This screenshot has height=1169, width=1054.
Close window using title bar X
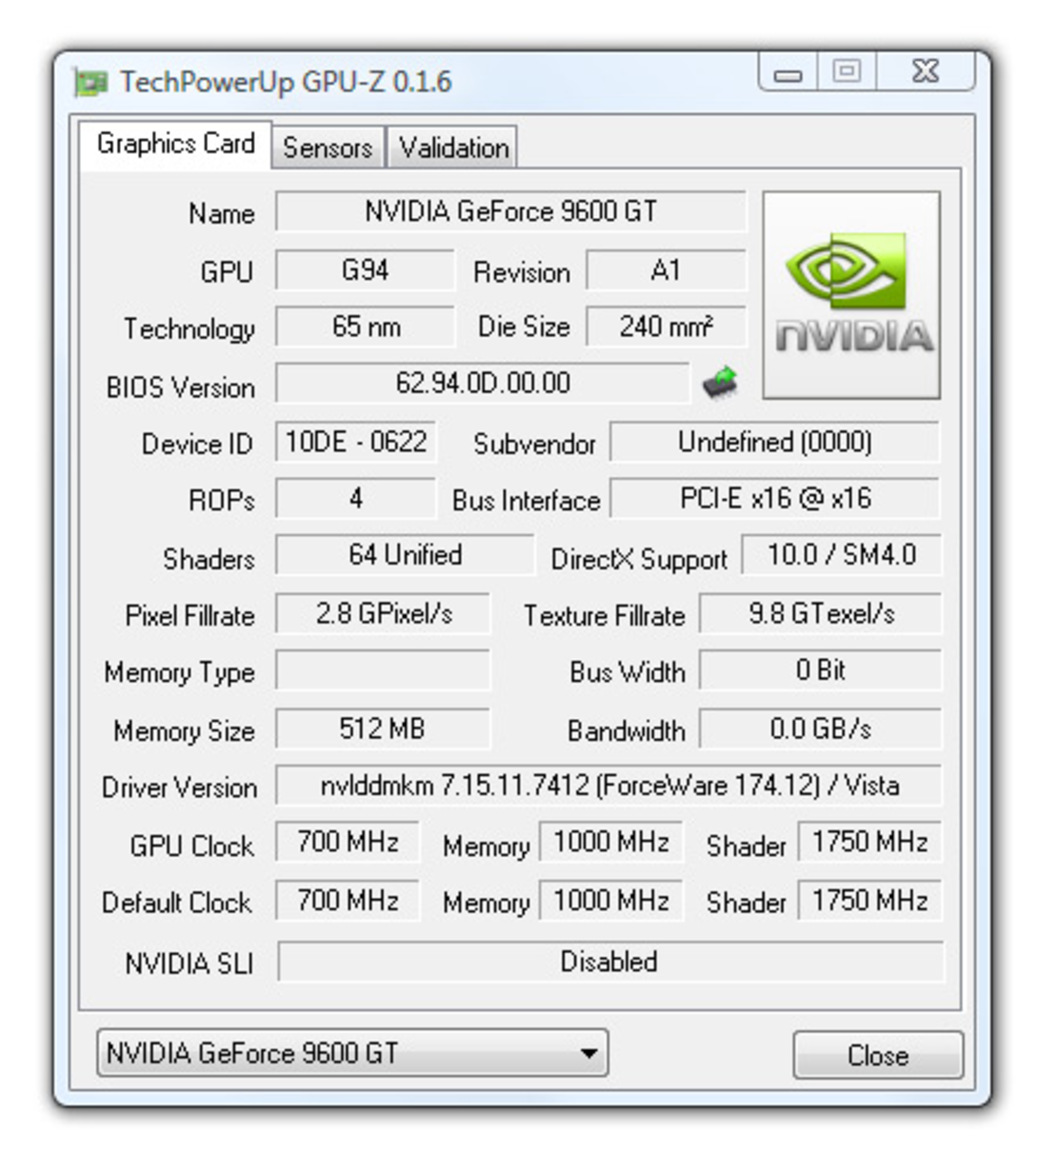(926, 72)
